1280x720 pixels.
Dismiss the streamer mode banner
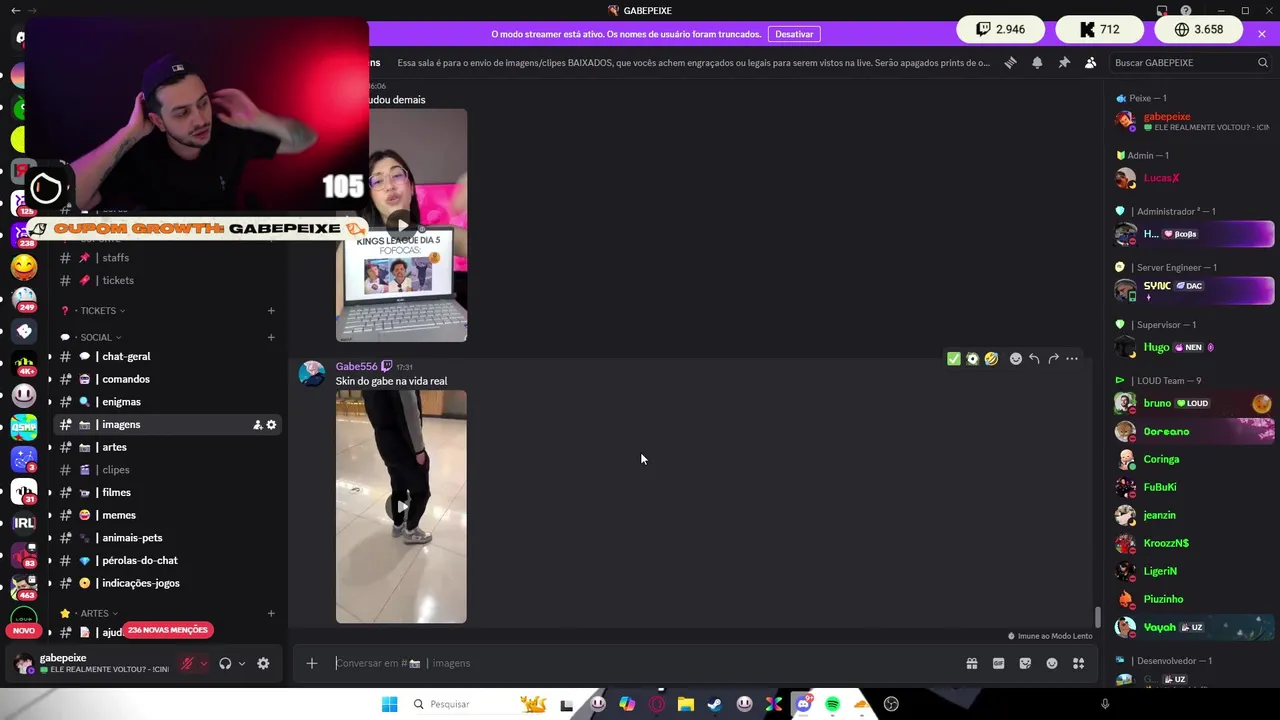point(1262,34)
